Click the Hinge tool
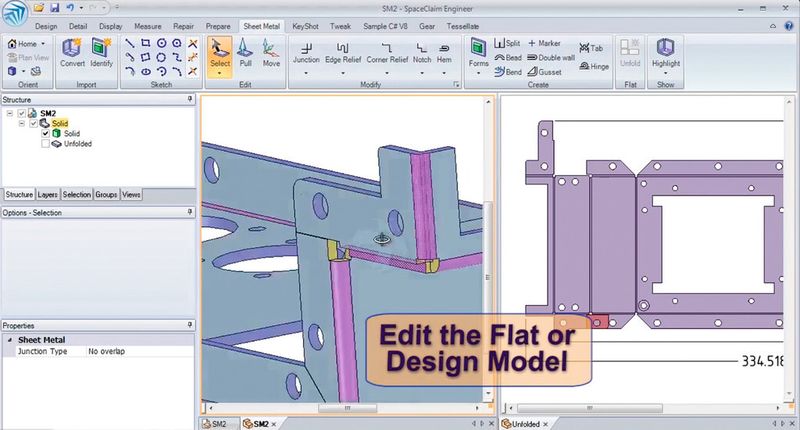 (x=594, y=66)
